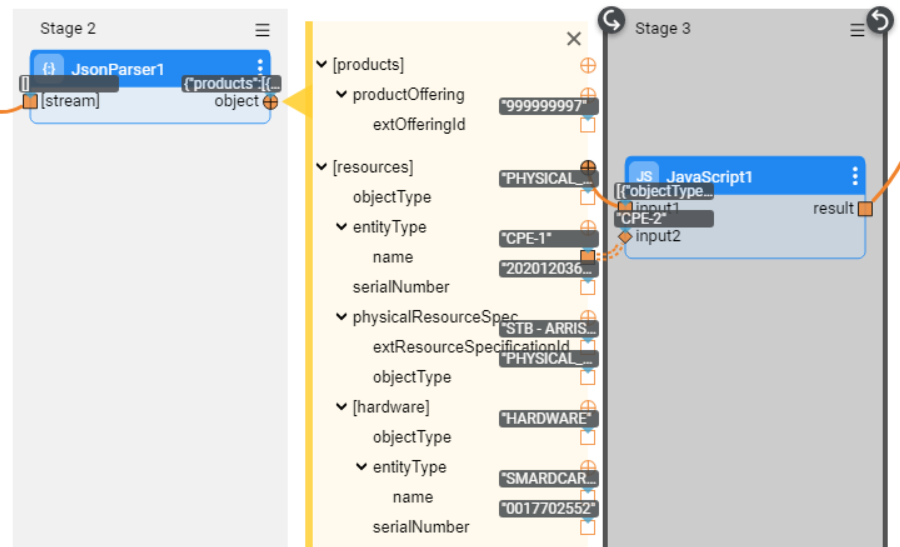The height and width of the screenshot is (547, 900).
Task: Select the physicalResourceSpec tree item
Action: (435, 317)
